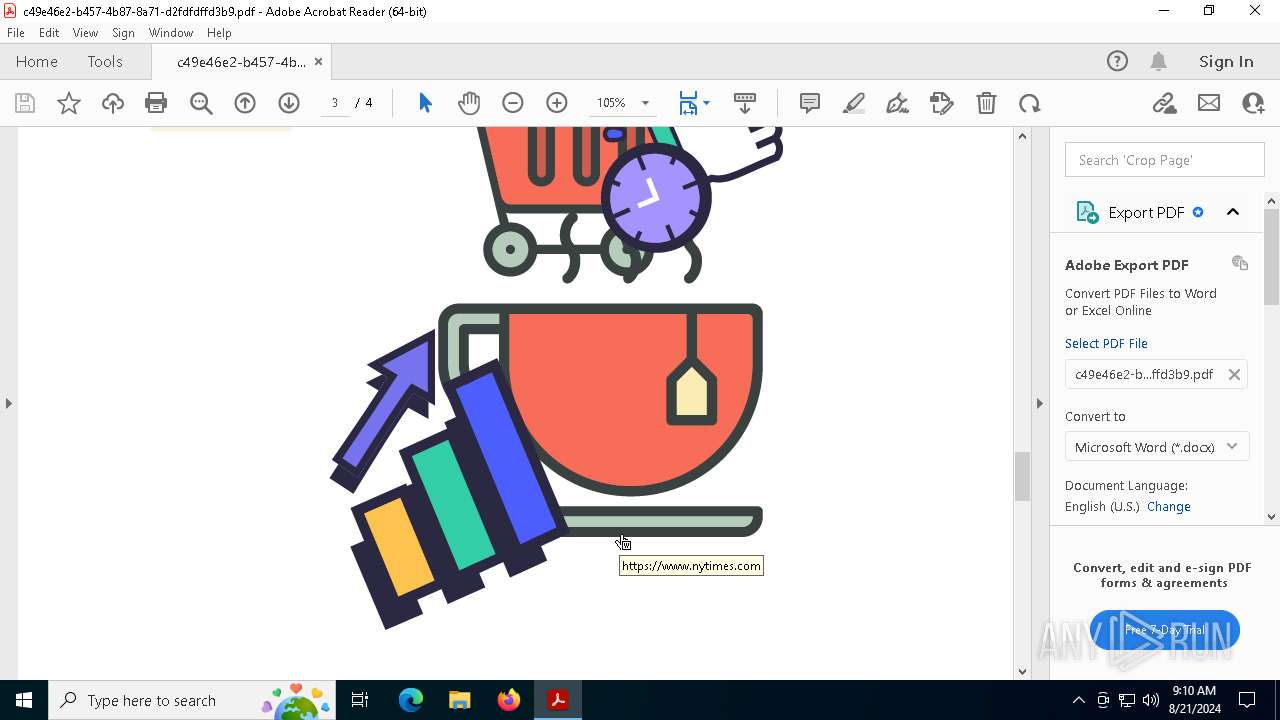This screenshot has width=1280, height=720.
Task: Bookmark file with the star icon
Action: pyautogui.click(x=69, y=103)
